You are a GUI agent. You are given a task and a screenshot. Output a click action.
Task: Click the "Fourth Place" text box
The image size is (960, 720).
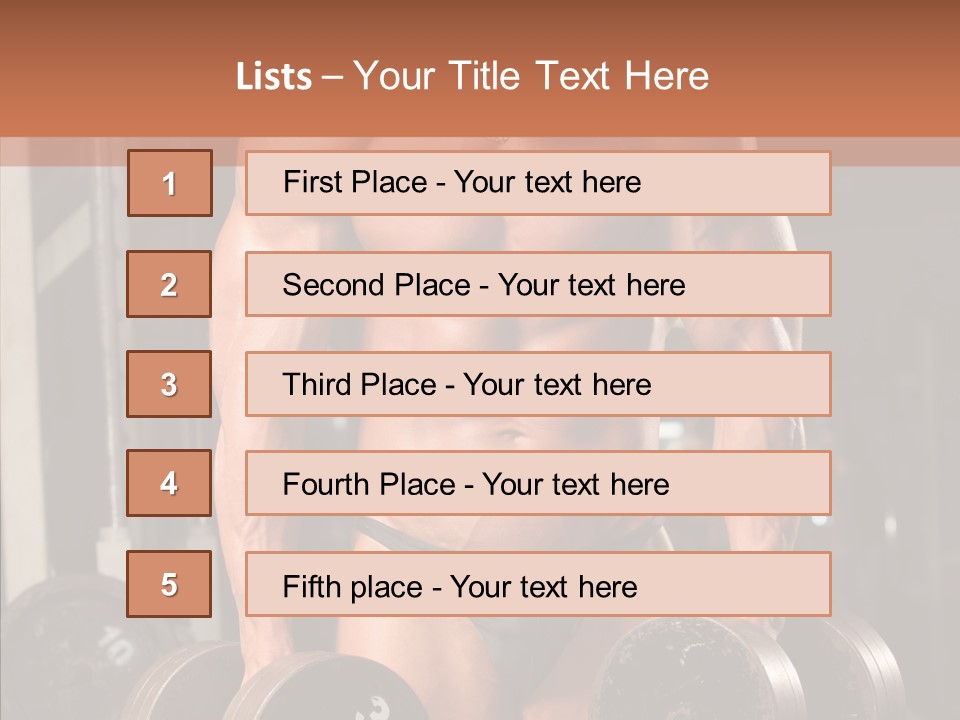click(x=538, y=483)
